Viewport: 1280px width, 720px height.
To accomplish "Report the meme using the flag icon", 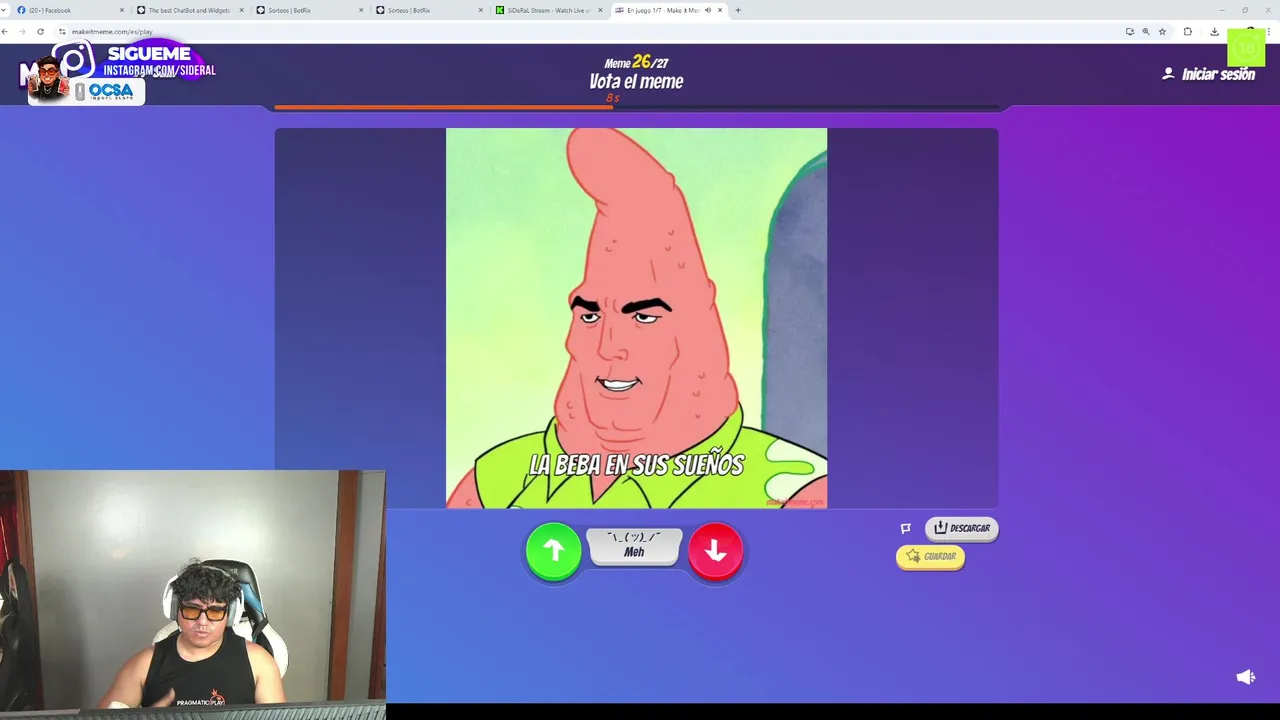I will coord(906,528).
